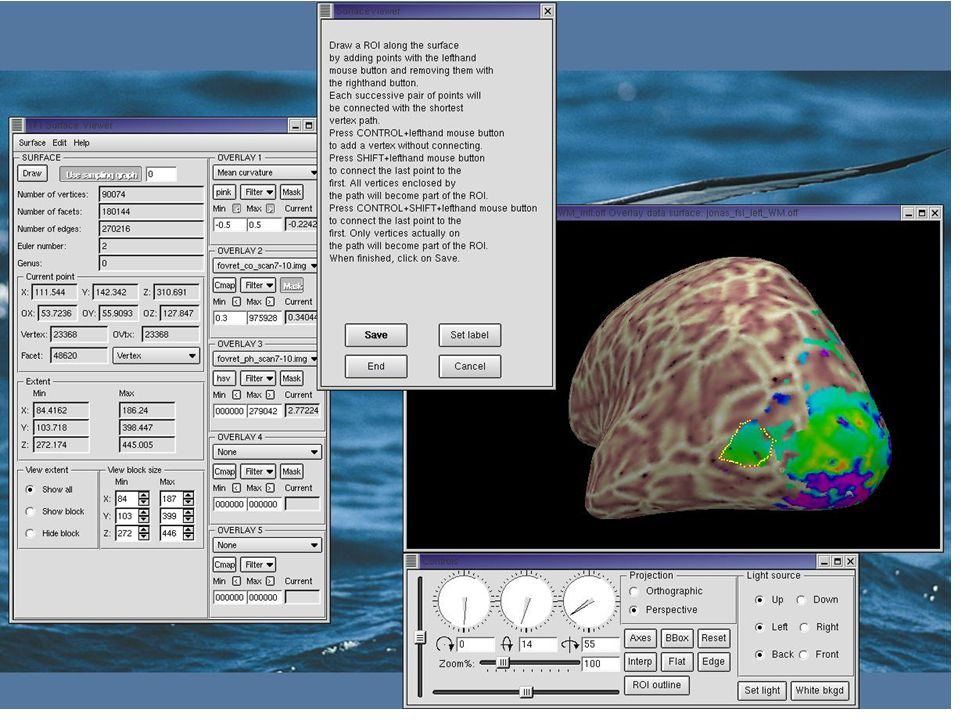
Task: Open the Mean curvature dropdown in Overlay 1
Action: click(x=266, y=173)
